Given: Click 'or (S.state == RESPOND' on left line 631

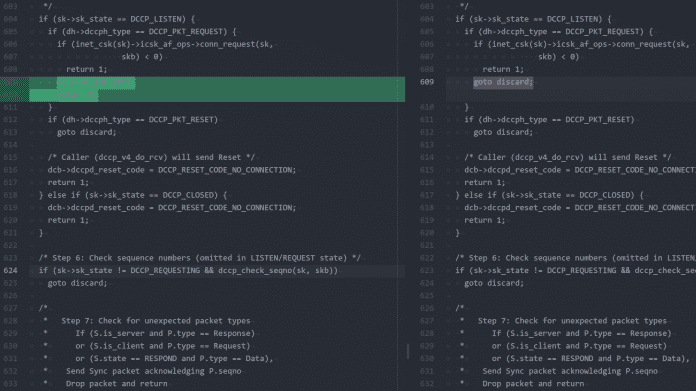Looking at the screenshot, I should tap(126, 358).
